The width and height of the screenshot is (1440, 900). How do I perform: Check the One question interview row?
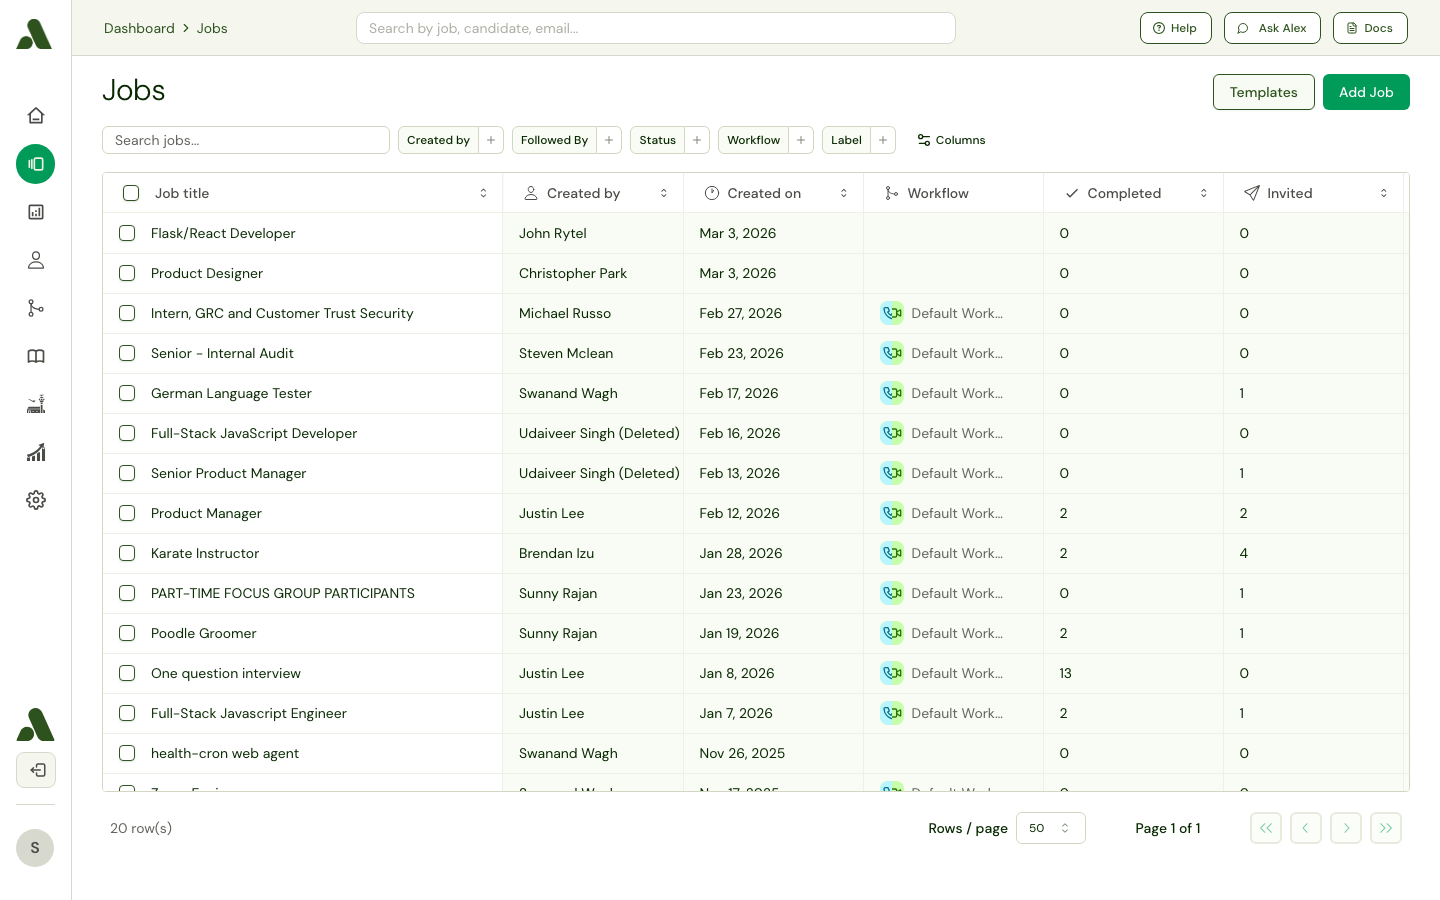tap(127, 673)
